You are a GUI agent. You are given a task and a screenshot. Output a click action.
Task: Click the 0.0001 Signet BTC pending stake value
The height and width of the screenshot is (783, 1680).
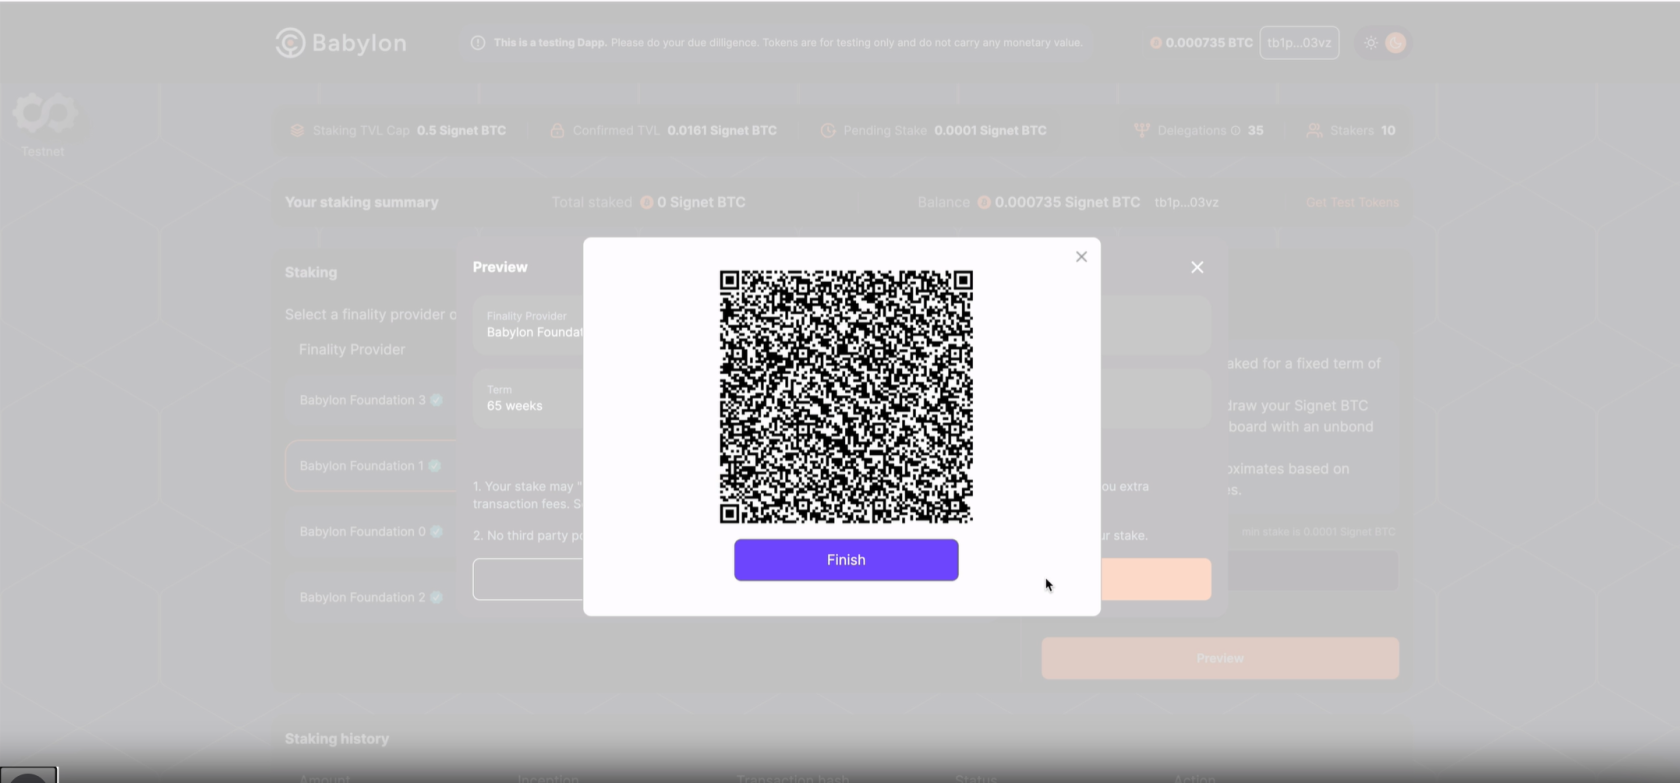click(990, 131)
